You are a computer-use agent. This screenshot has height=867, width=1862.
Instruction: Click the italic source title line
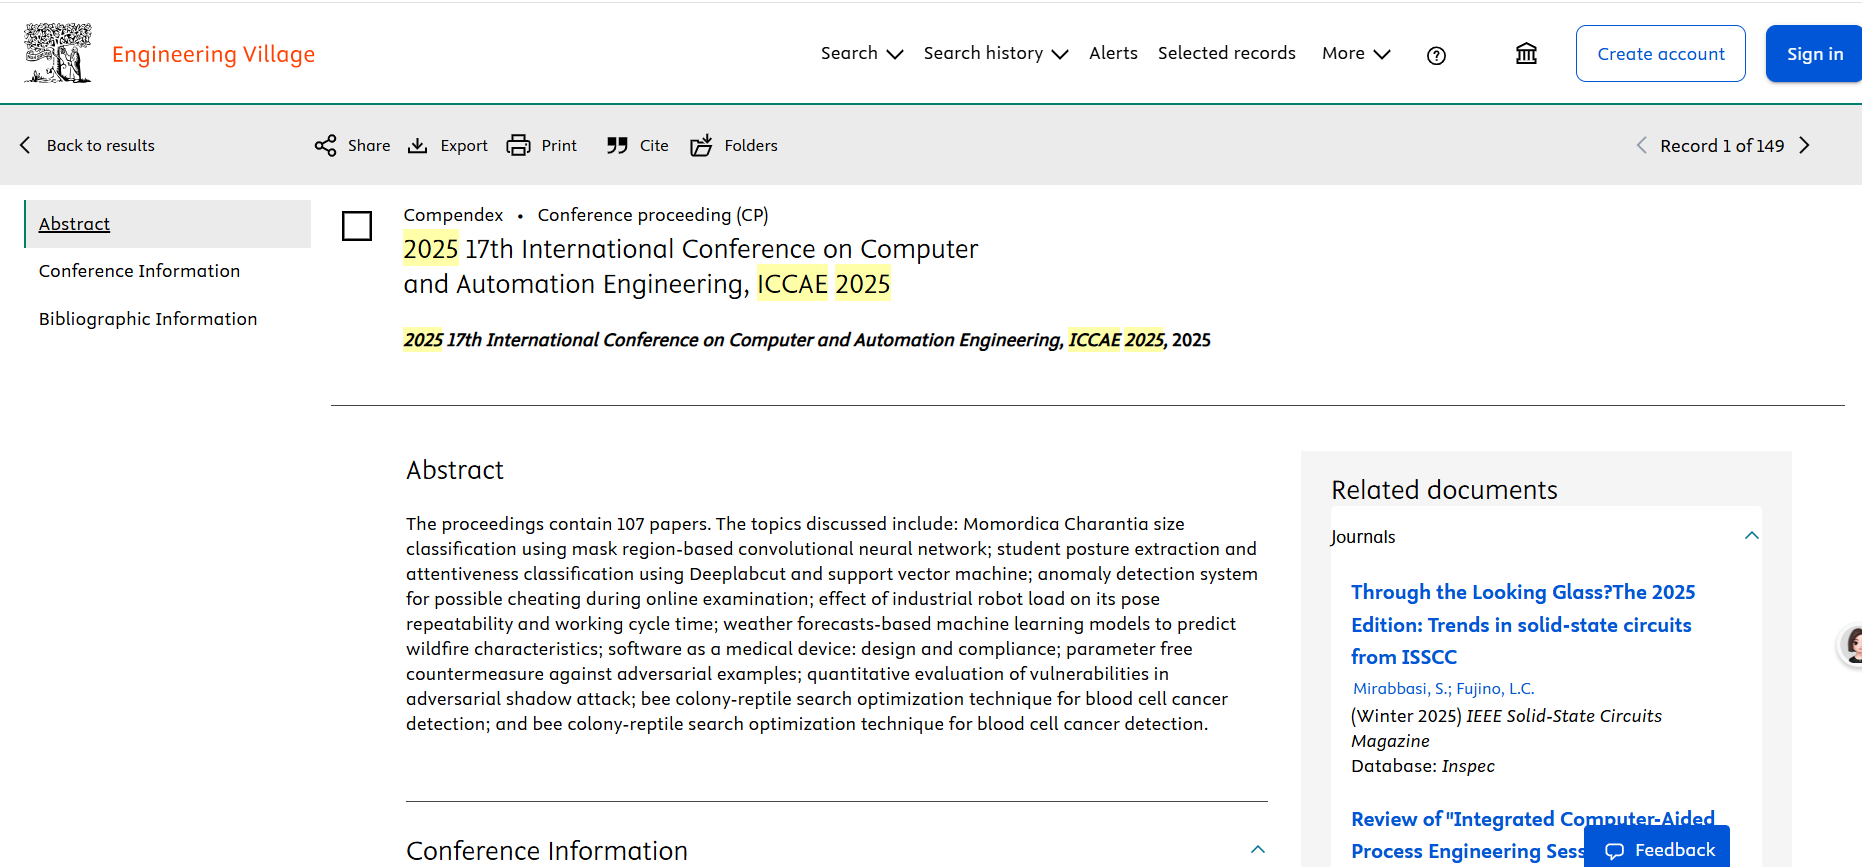[807, 340]
